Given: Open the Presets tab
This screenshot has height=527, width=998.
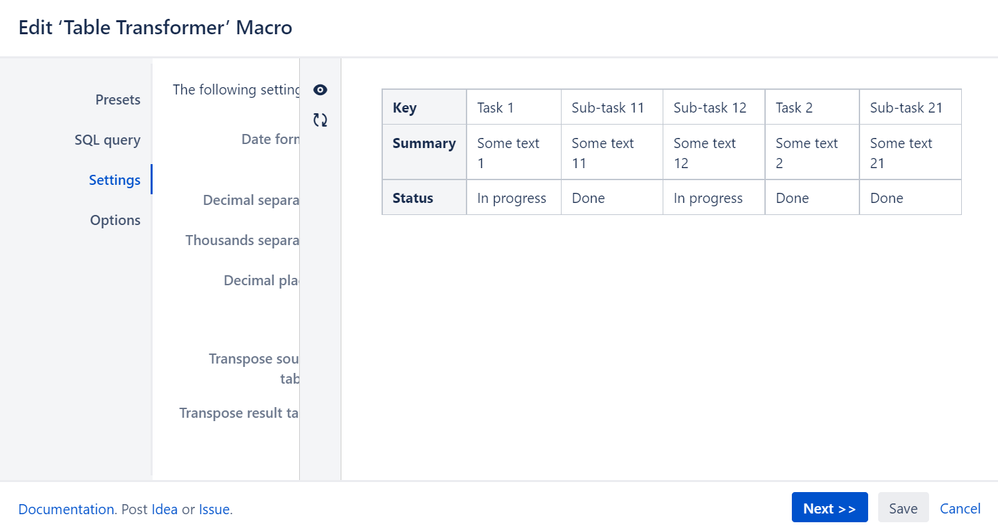Looking at the screenshot, I should pyautogui.click(x=118, y=99).
